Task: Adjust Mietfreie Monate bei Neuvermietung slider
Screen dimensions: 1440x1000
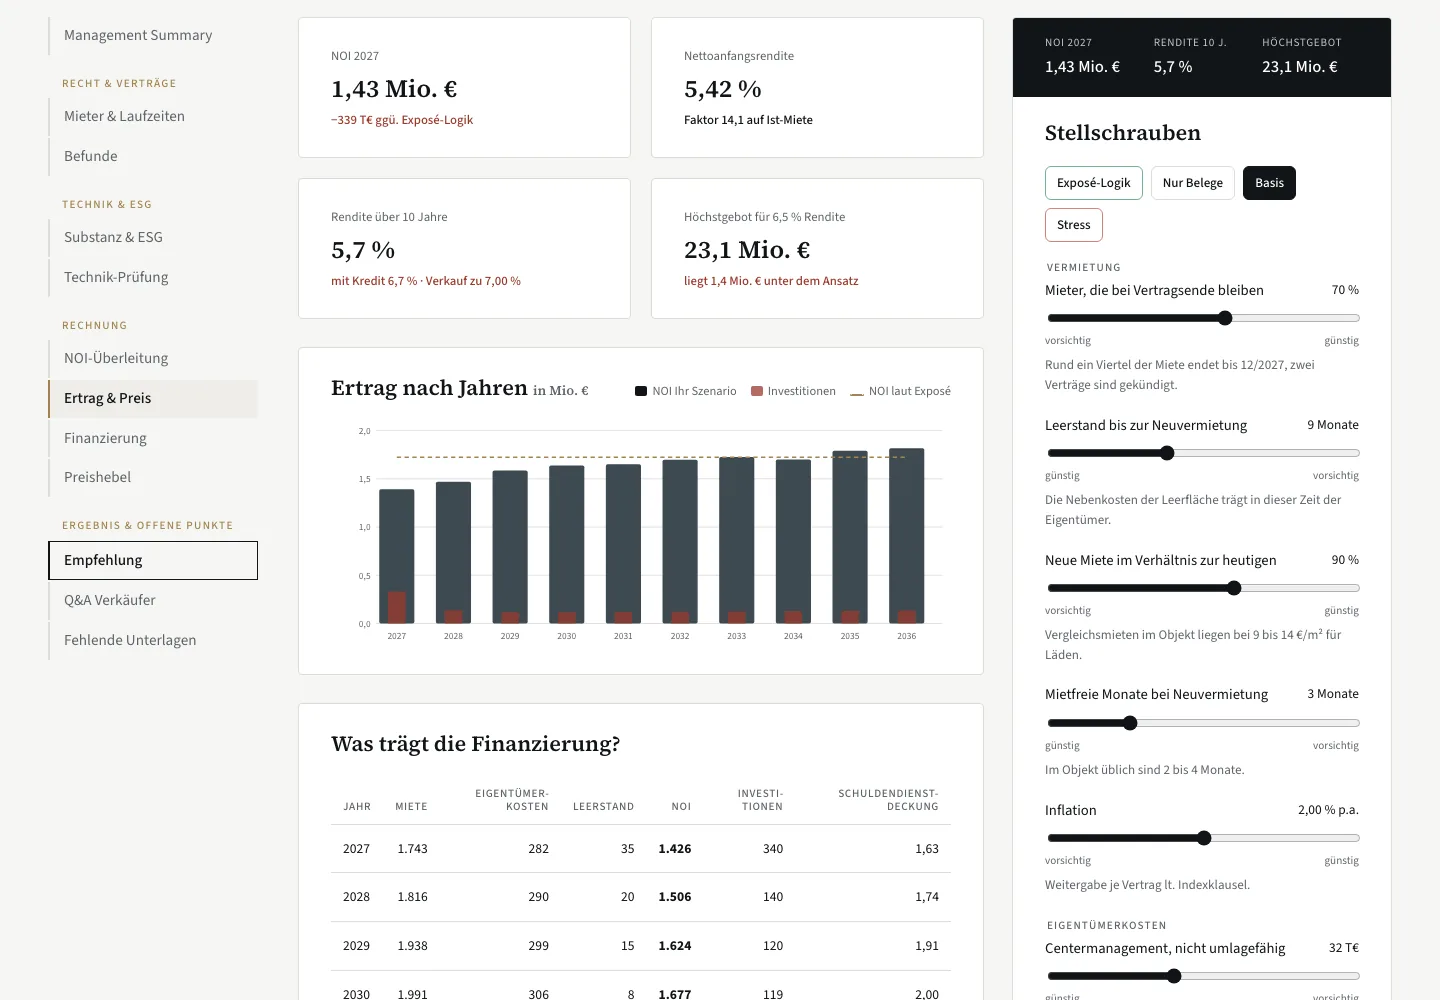Action: pos(1130,723)
